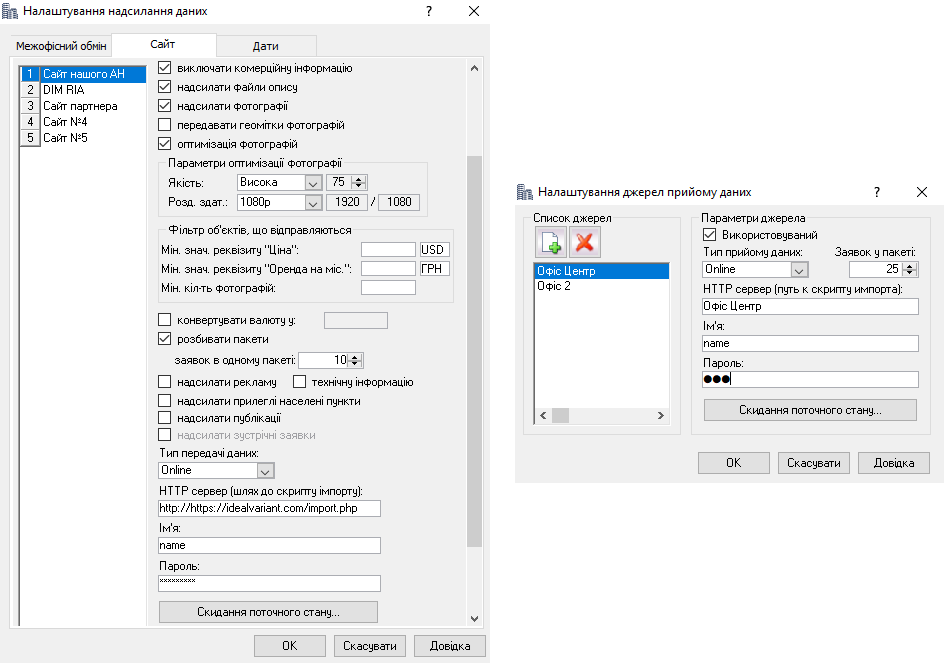The height and width of the screenshot is (664, 945).
Task: Toggle 'надсилати фотографії' checkbox
Action: 165,106
